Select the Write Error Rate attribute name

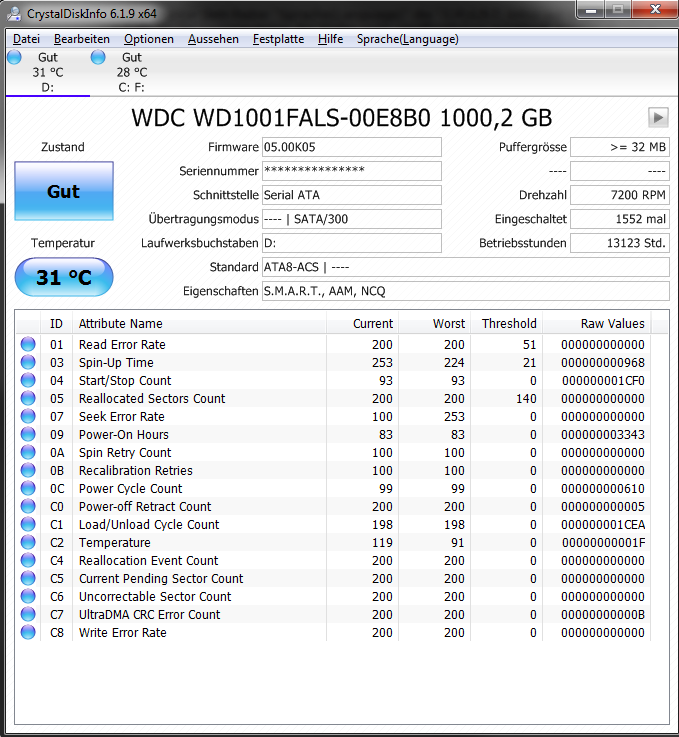click(123, 633)
